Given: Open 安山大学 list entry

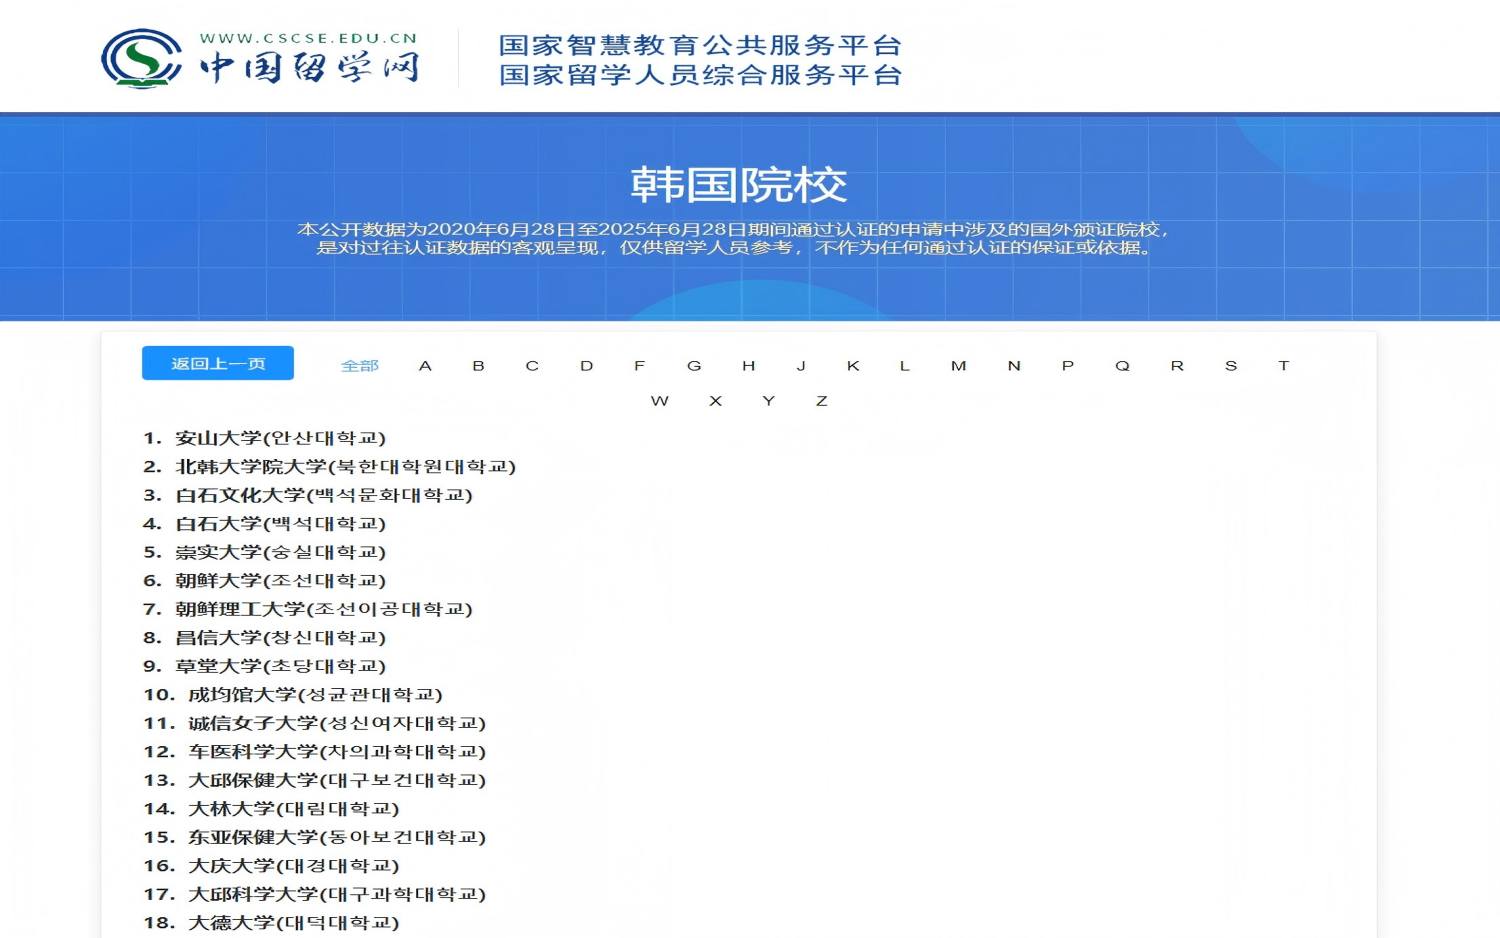Looking at the screenshot, I should (280, 438).
